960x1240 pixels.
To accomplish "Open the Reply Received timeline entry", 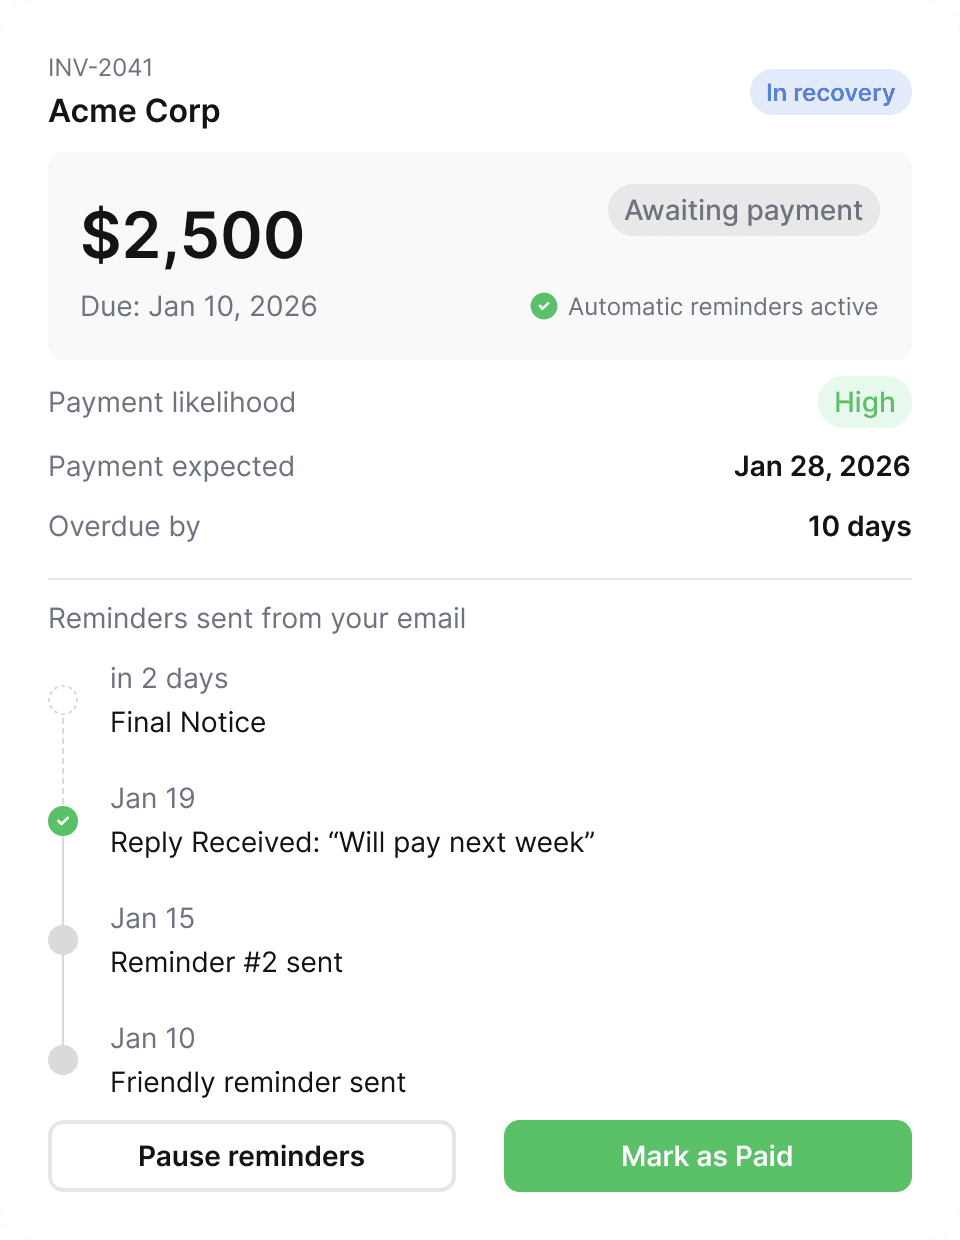I will click(352, 842).
